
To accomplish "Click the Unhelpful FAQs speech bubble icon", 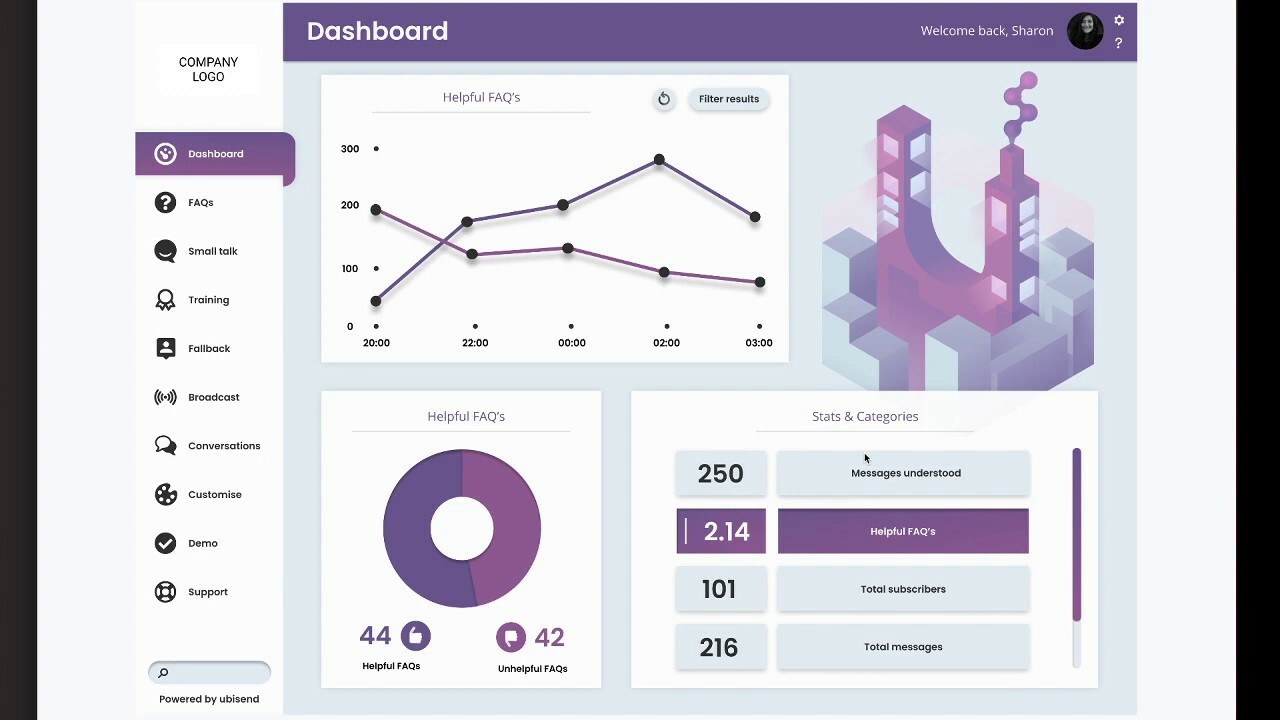I will [x=511, y=636].
